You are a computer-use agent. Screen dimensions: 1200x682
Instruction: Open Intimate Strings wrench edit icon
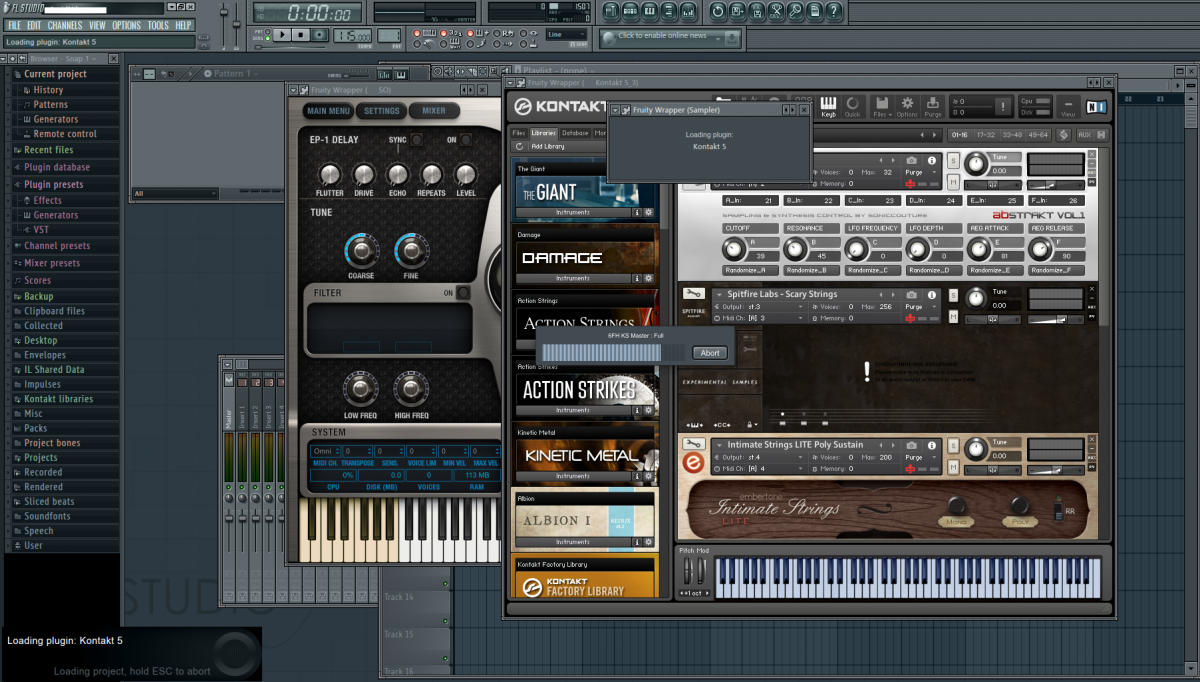(x=694, y=444)
